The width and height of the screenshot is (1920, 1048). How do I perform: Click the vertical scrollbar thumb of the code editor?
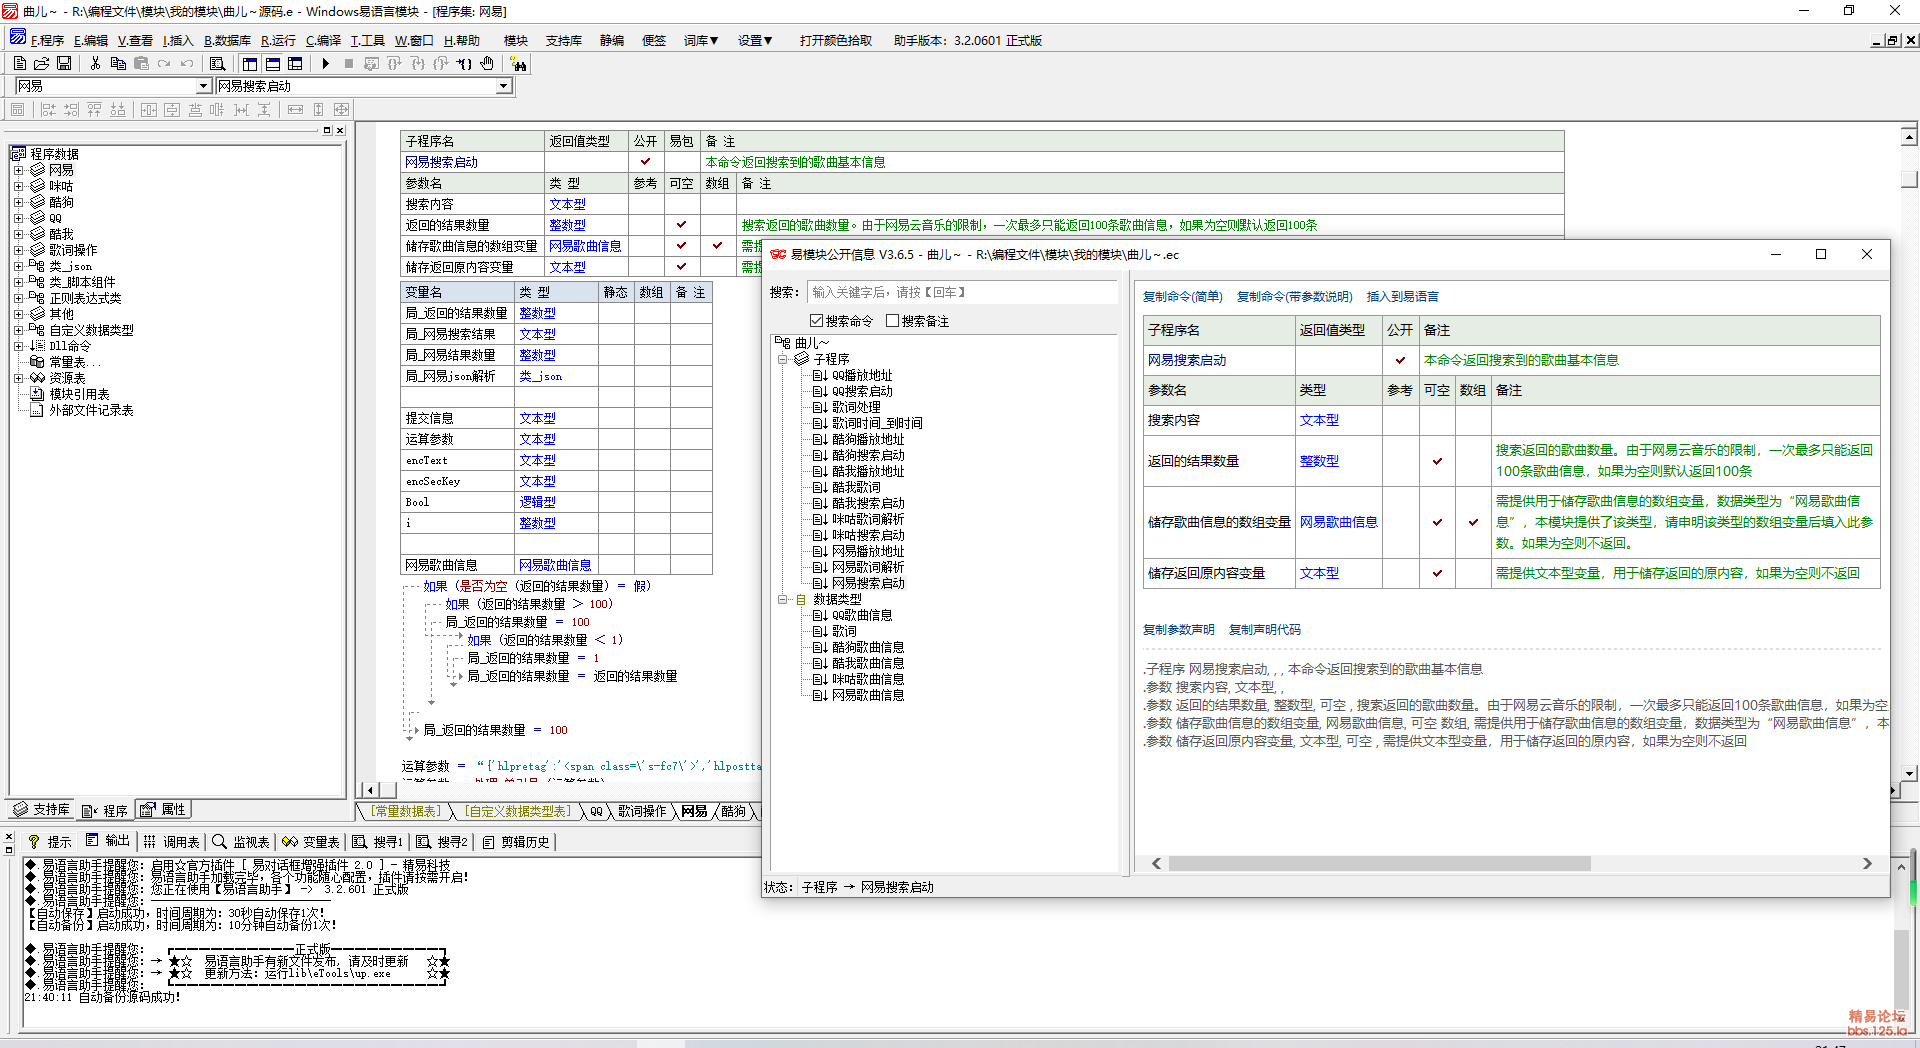1909,179
